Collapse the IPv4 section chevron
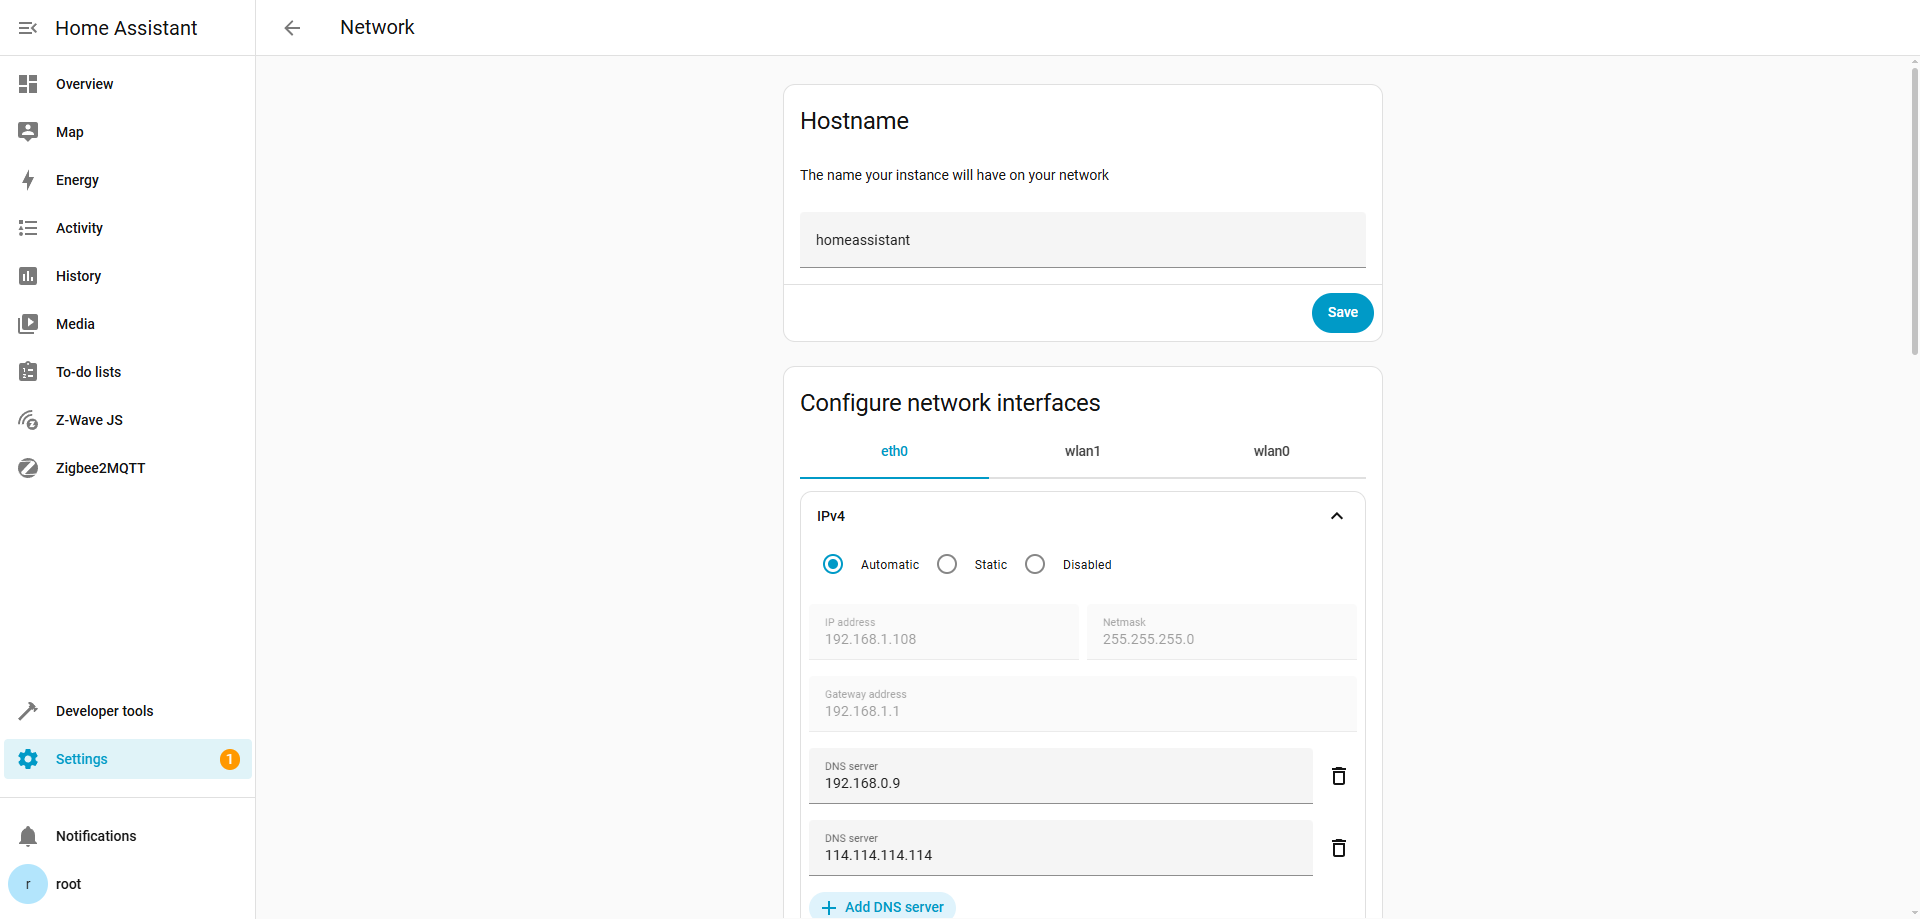The image size is (1920, 919). tap(1337, 516)
